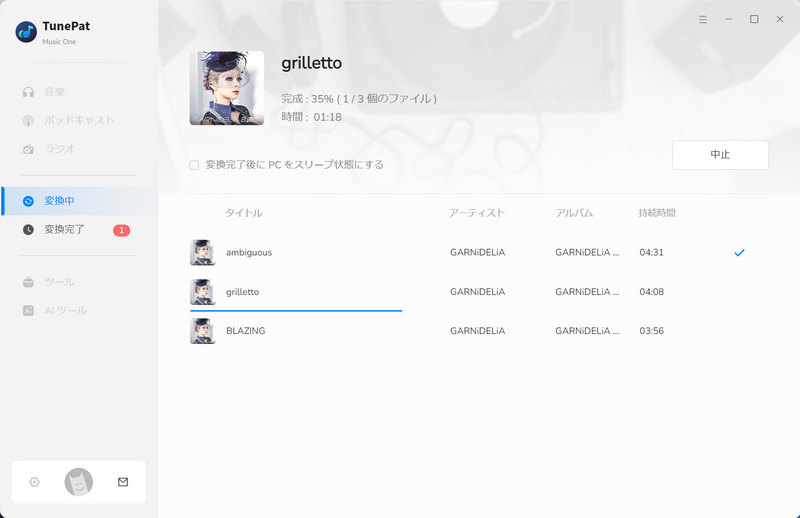Maximize the TunePat window
Screen dimensions: 800x518
754,19
